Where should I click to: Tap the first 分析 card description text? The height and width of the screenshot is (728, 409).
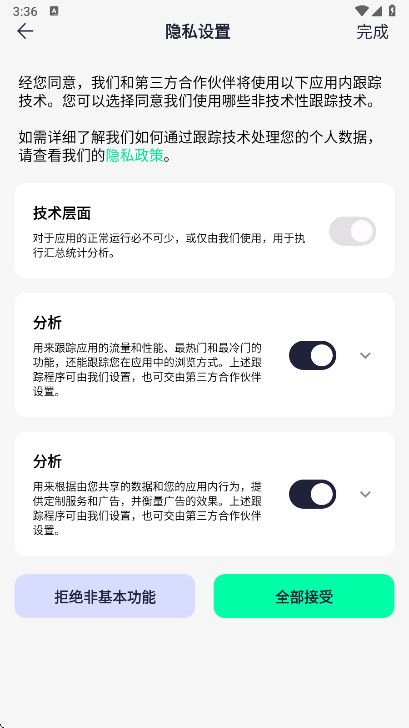(147, 370)
